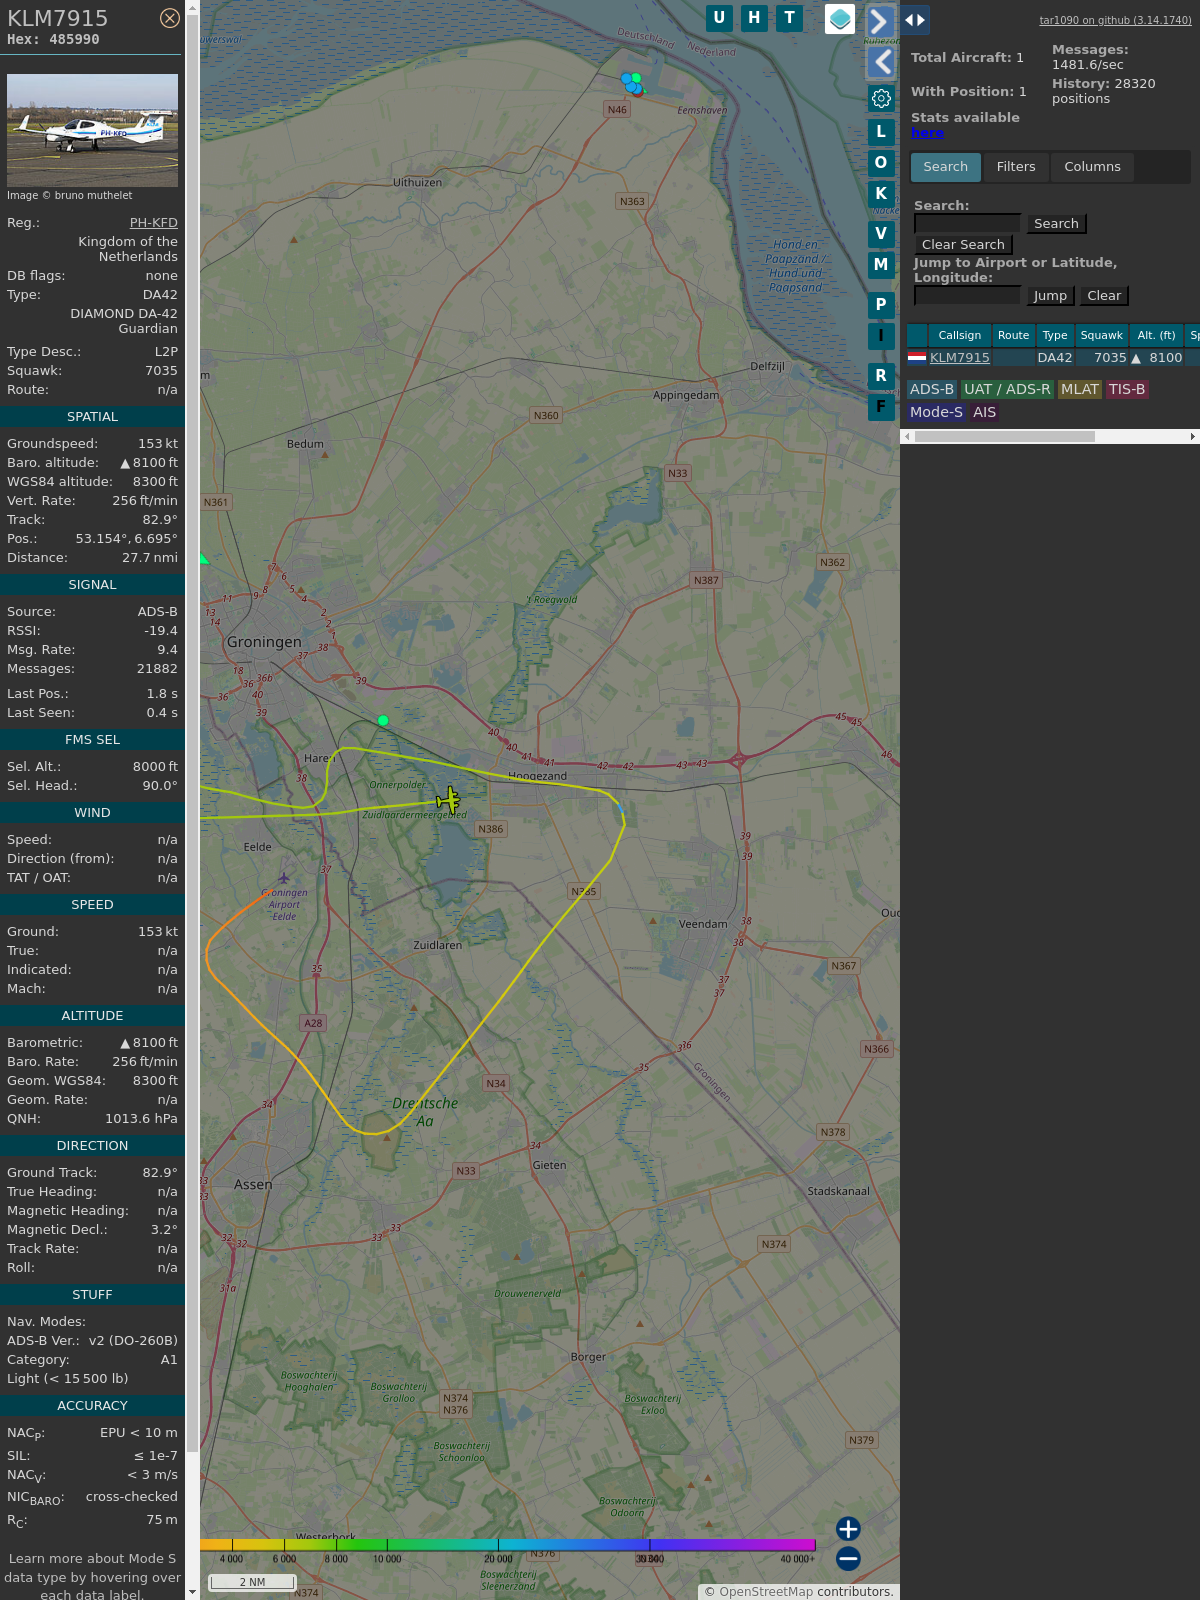
Task: Toggle sidebar width with double-arrow button
Action: coord(915,20)
